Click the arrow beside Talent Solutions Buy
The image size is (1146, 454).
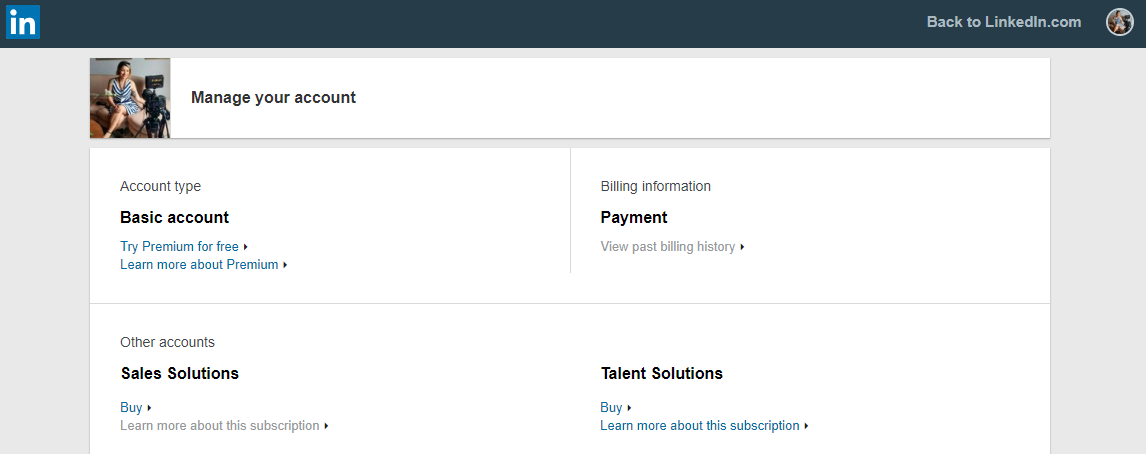click(629, 408)
